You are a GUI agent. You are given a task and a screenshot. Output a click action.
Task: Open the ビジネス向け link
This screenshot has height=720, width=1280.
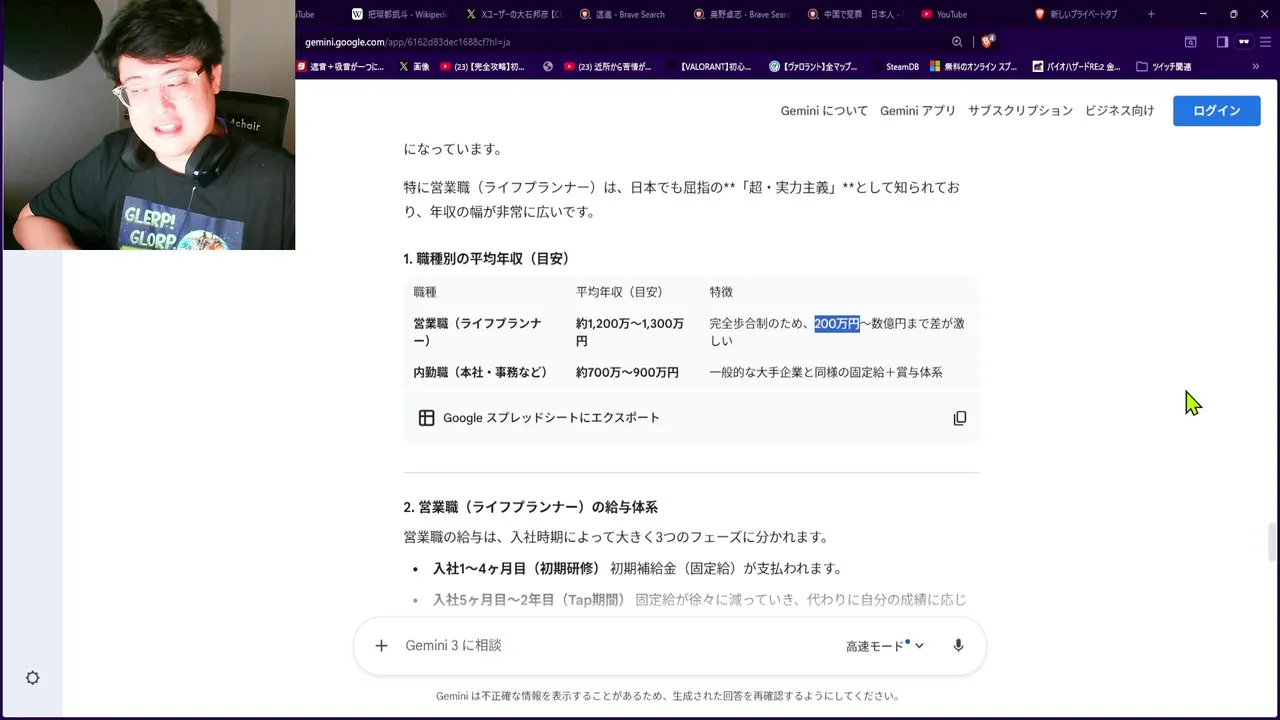coord(1119,111)
